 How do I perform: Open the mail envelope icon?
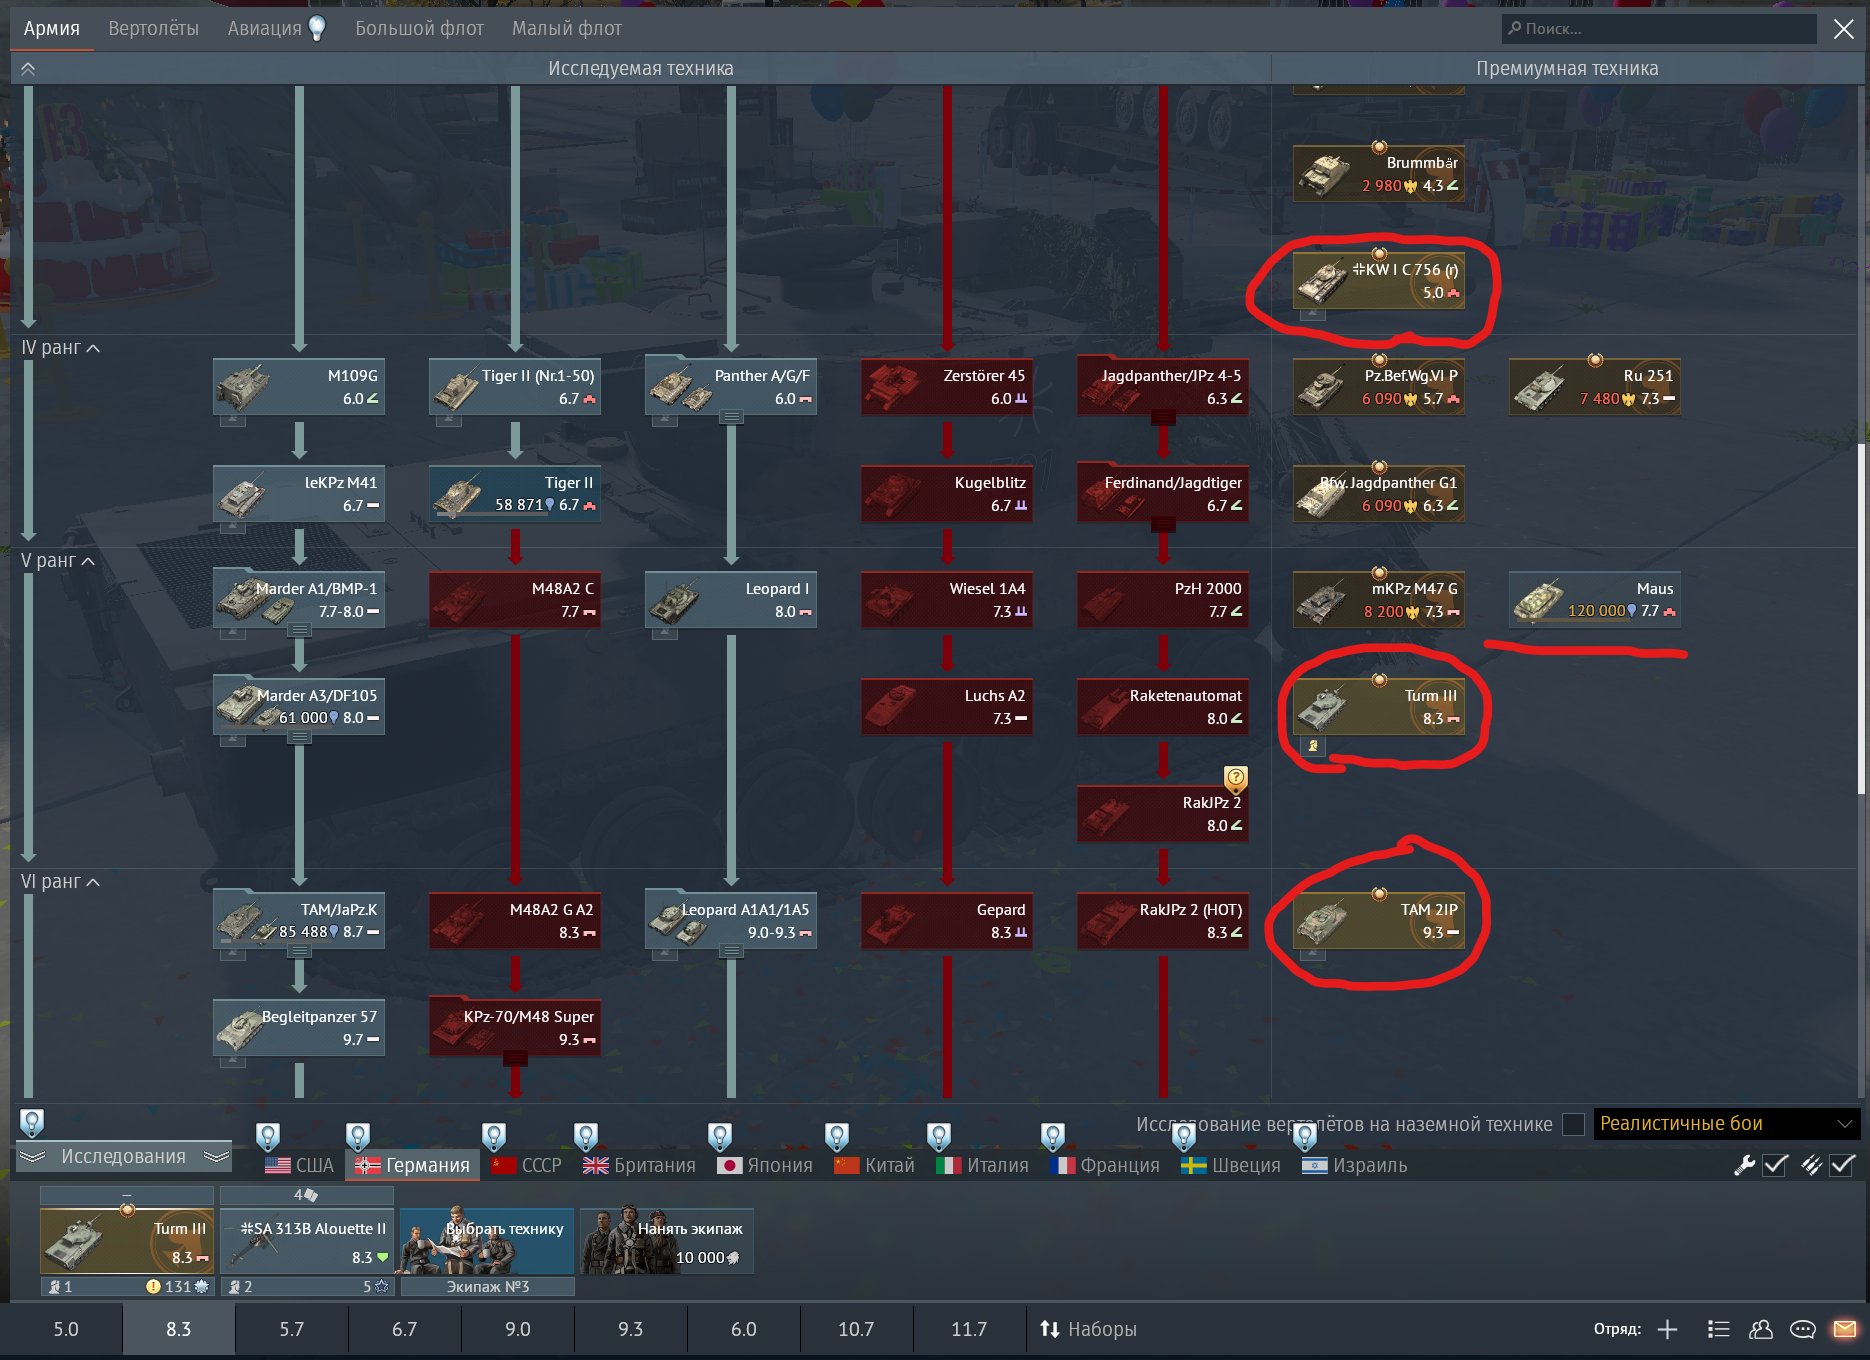click(x=1844, y=1329)
